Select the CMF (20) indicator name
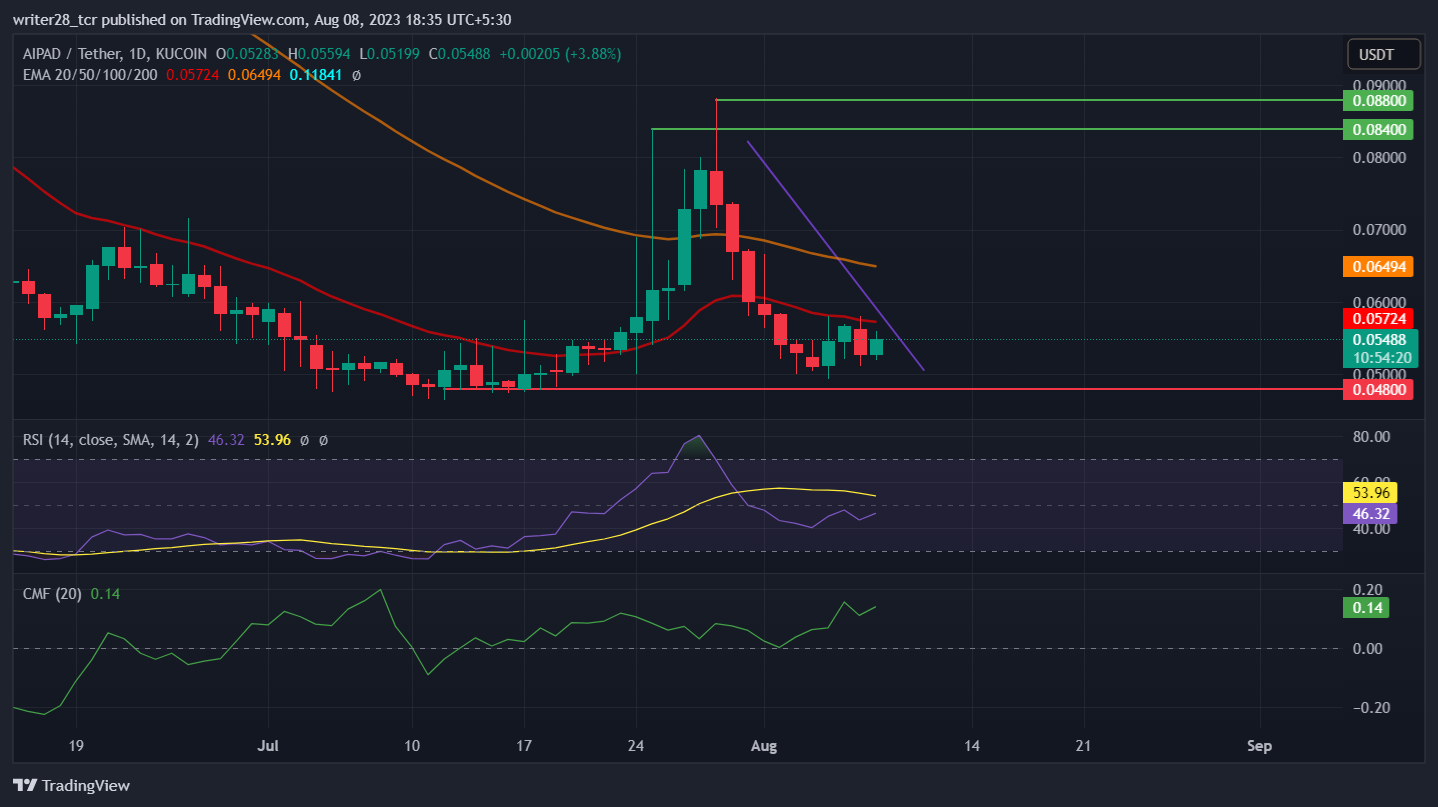The width and height of the screenshot is (1438, 807). [52, 594]
